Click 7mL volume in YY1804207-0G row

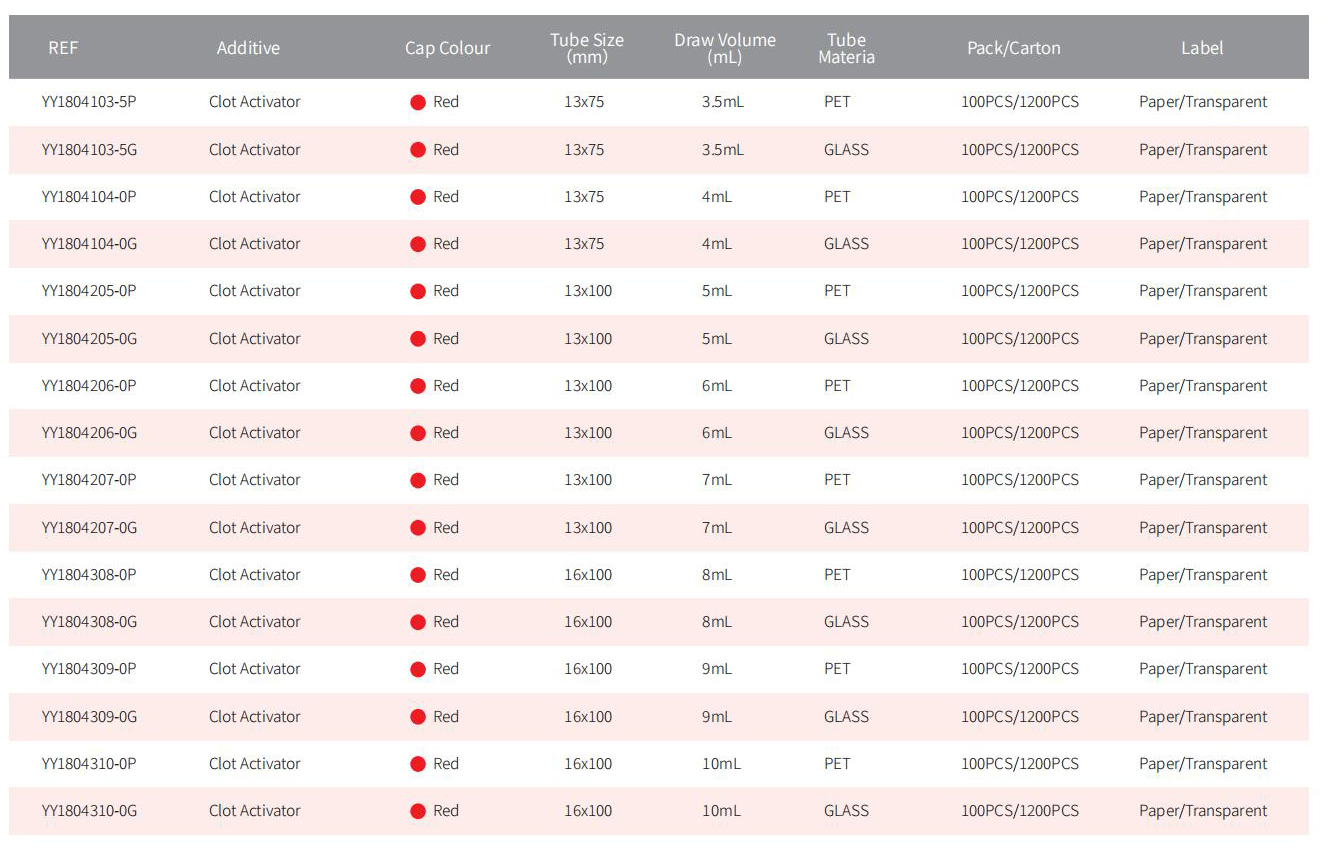(x=717, y=528)
